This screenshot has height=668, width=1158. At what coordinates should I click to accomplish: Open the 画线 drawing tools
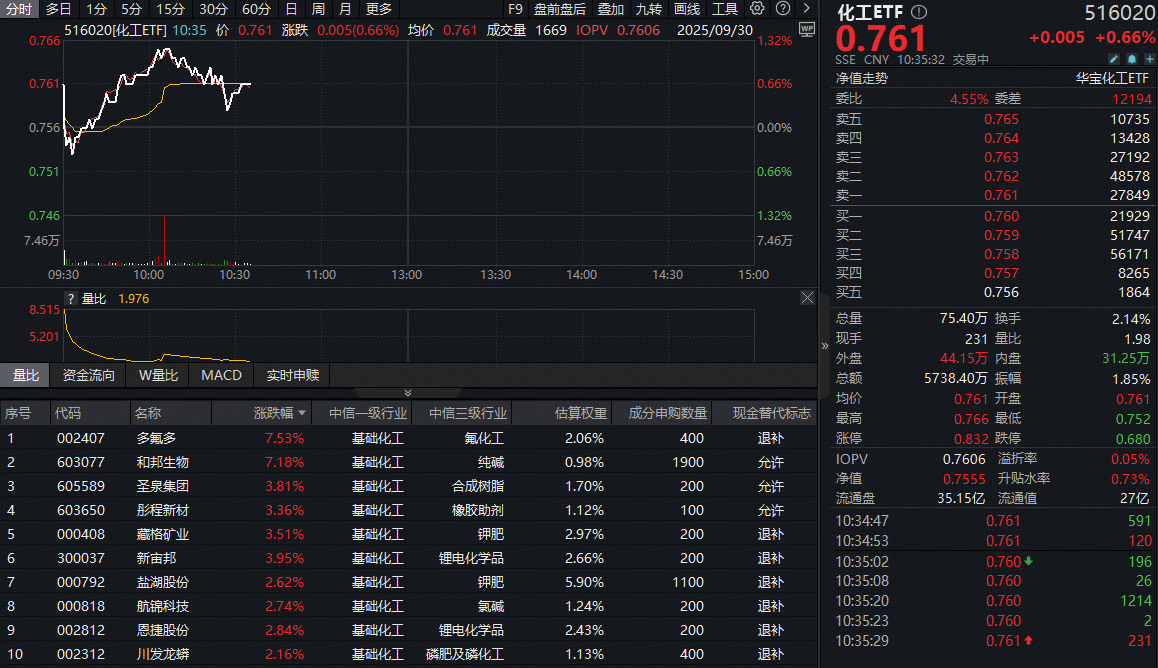(x=687, y=9)
